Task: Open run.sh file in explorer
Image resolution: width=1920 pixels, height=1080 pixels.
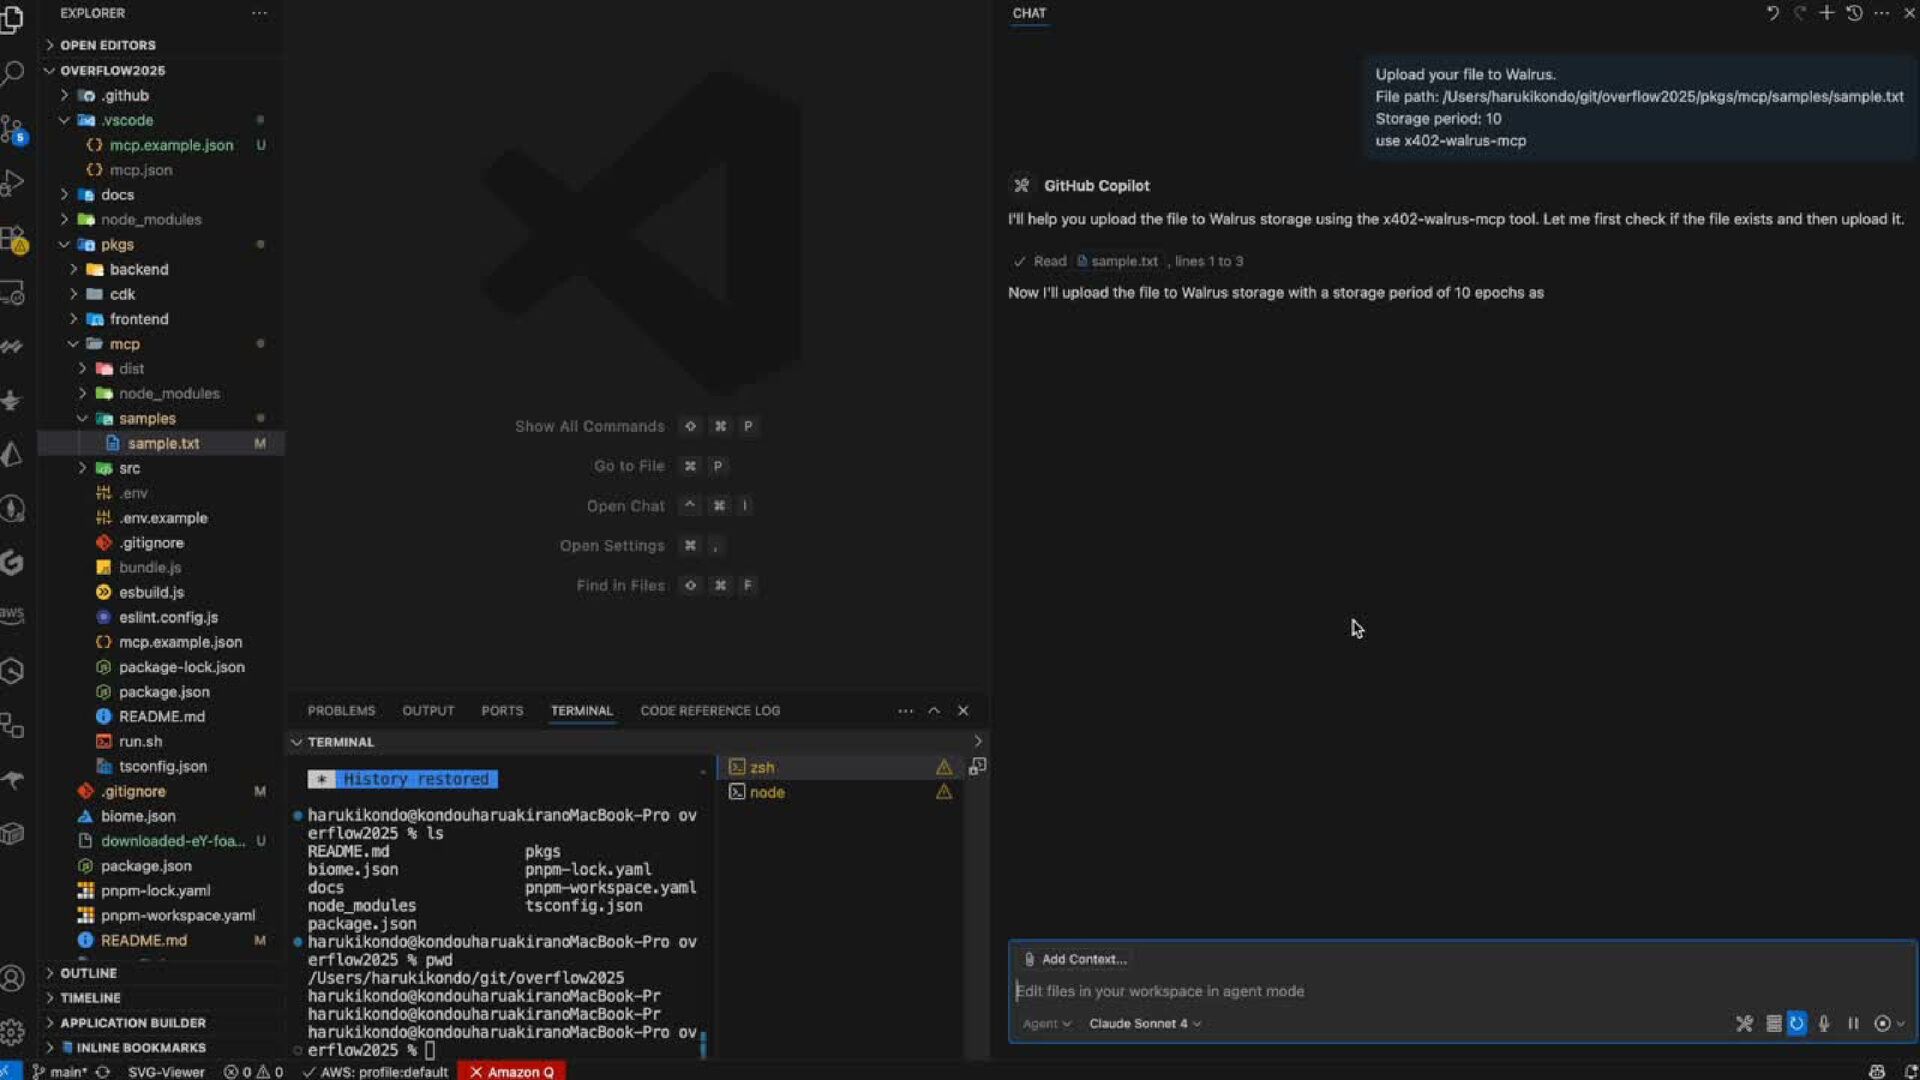Action: [x=160, y=742]
